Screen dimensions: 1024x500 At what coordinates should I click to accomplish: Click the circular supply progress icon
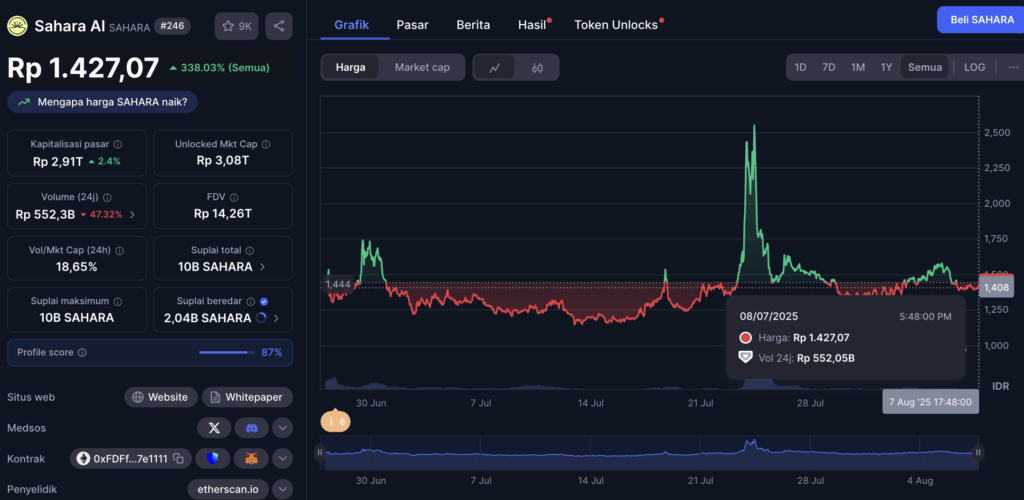tap(262, 318)
